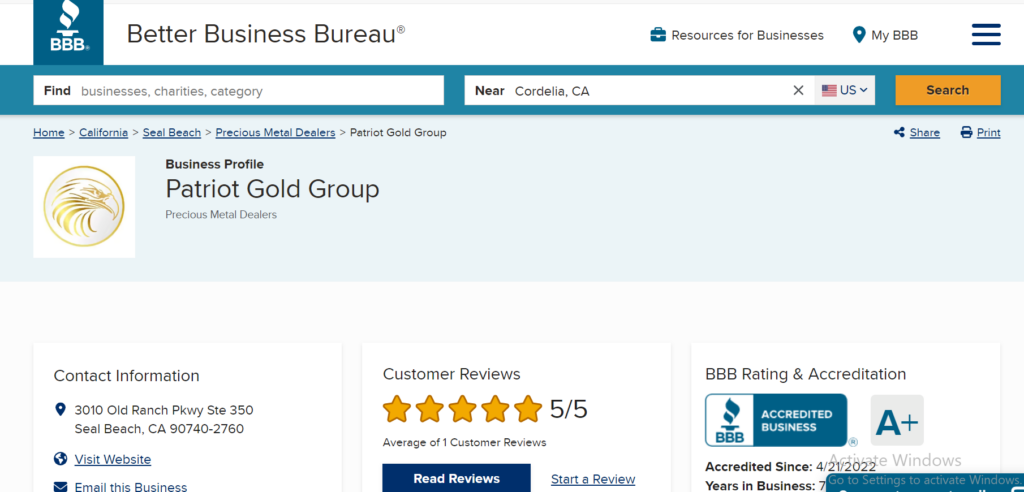Click the BBB torch logo
This screenshot has width=1024, height=492.
69,33
